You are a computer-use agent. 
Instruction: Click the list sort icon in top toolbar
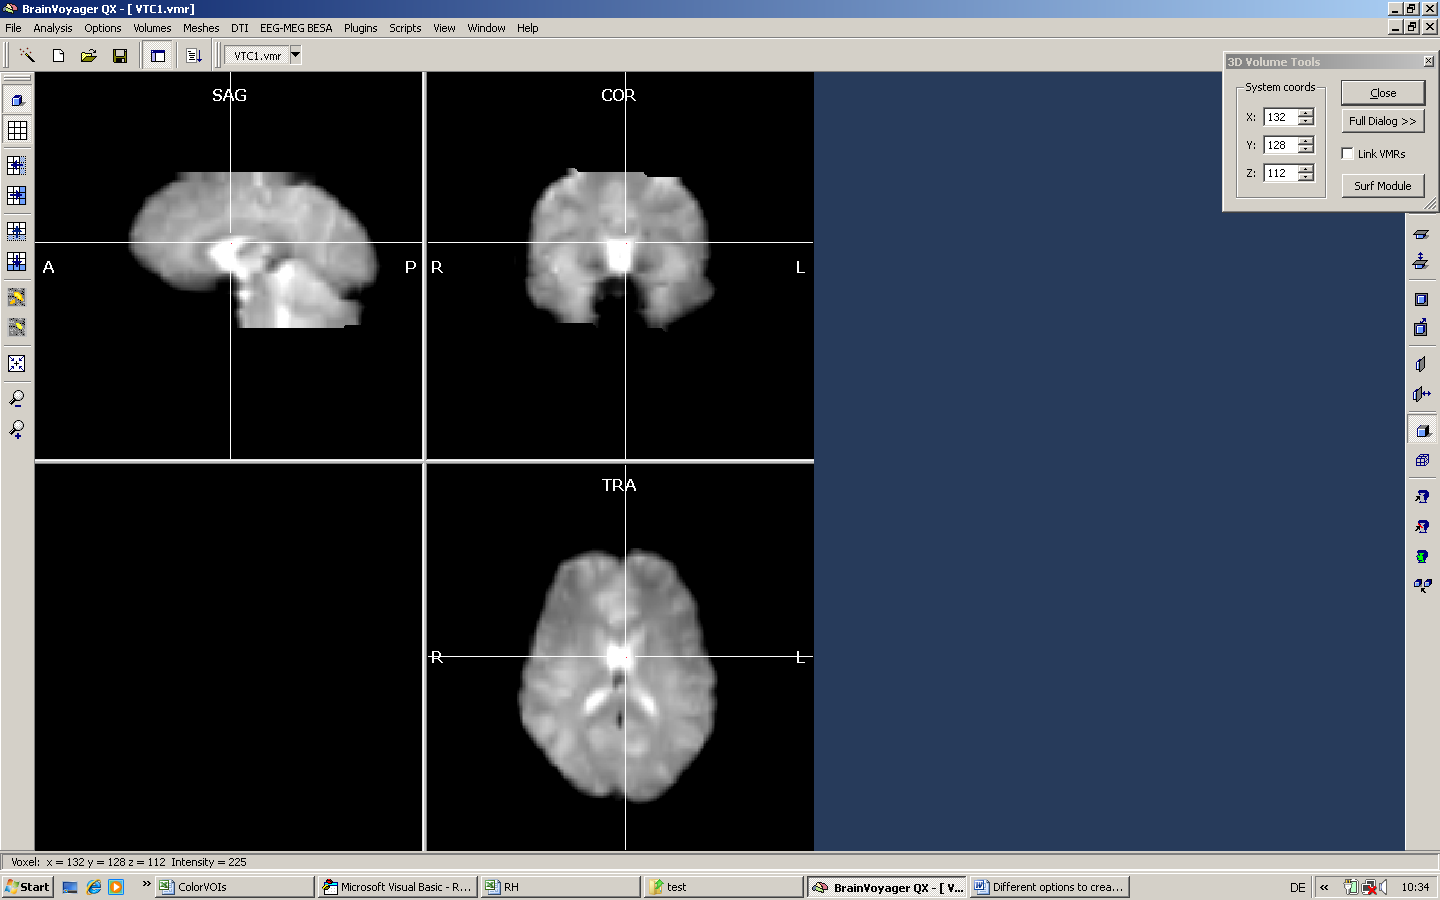click(194, 56)
